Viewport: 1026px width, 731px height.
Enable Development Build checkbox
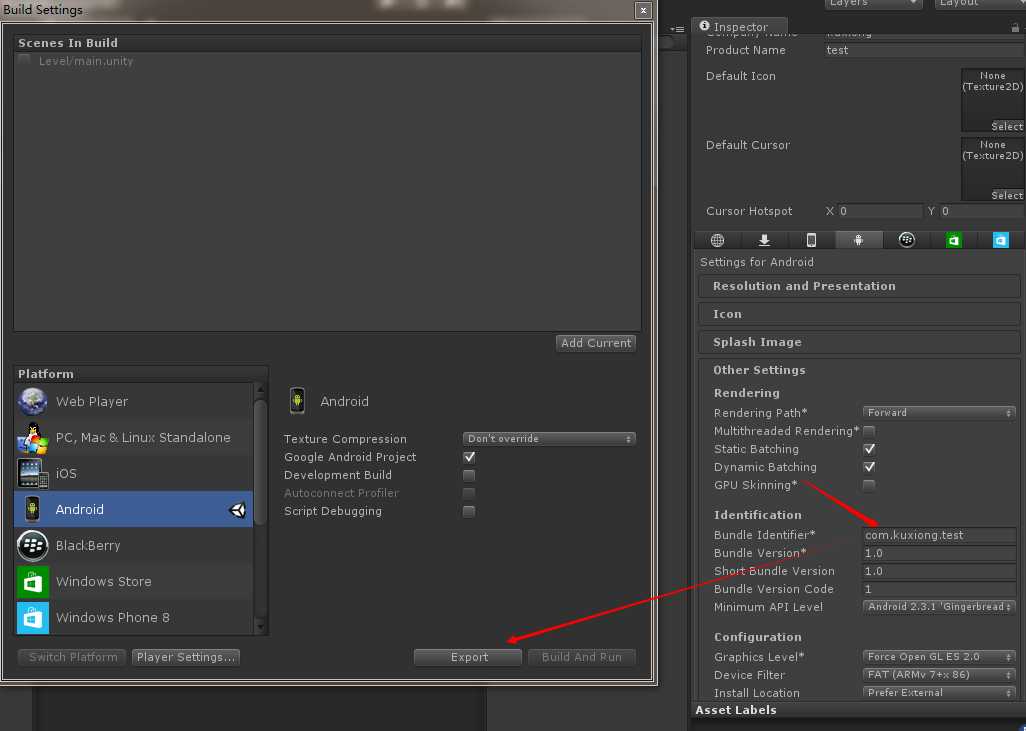point(469,475)
